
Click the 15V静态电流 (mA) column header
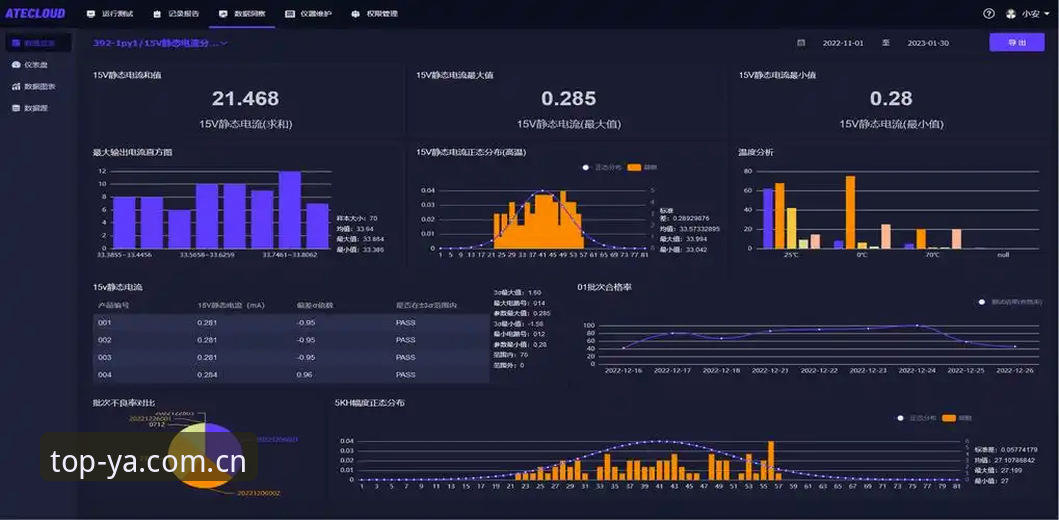coord(231,305)
